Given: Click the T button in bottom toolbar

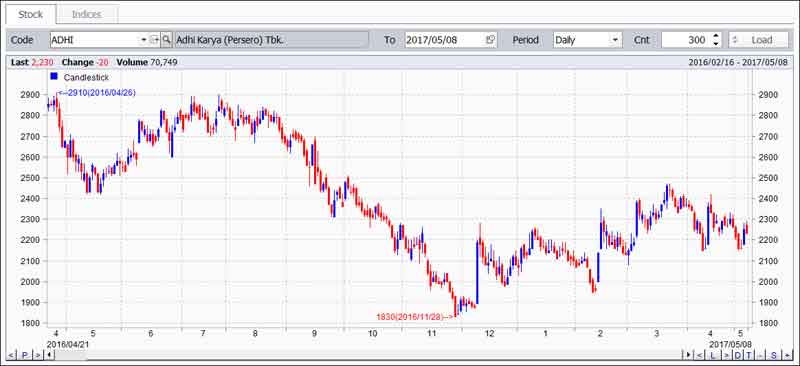Looking at the screenshot, I should [x=749, y=355].
